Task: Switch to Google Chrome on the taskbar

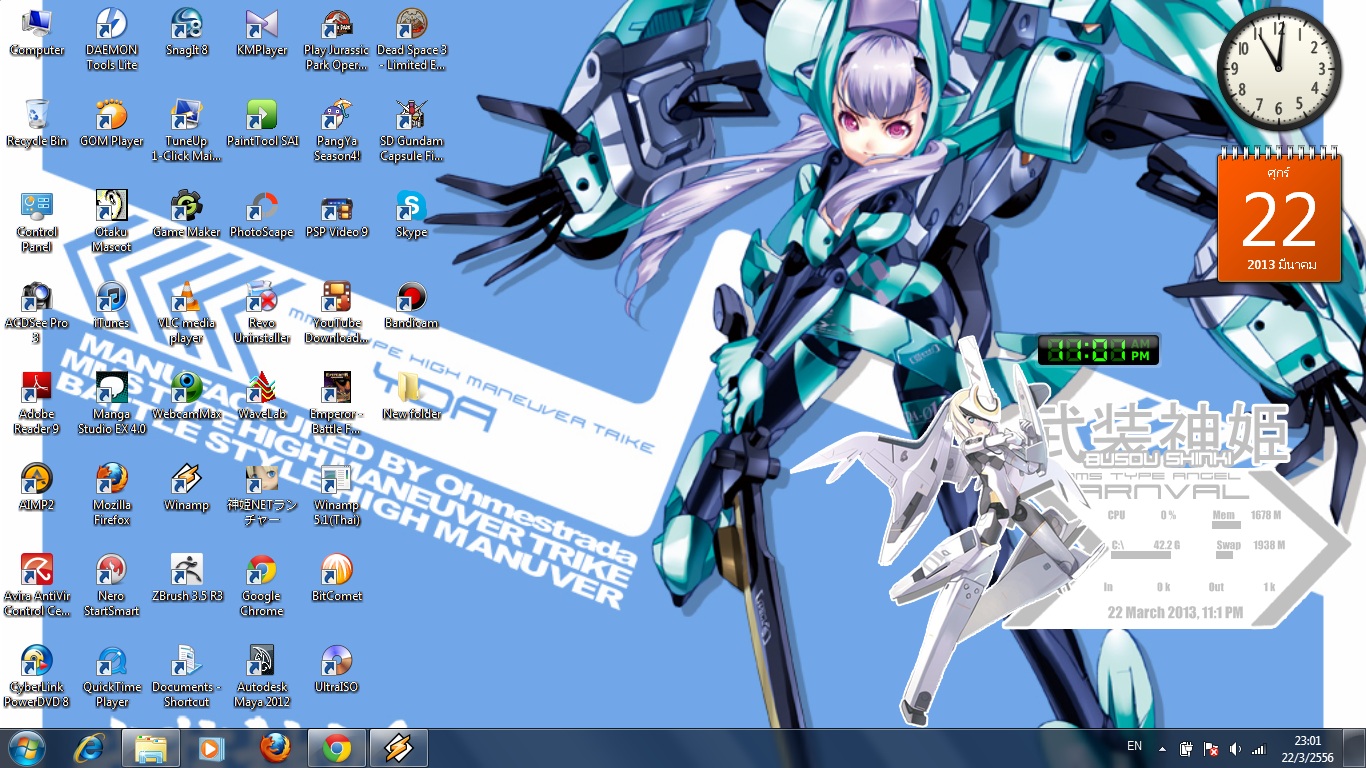Action: [x=337, y=748]
